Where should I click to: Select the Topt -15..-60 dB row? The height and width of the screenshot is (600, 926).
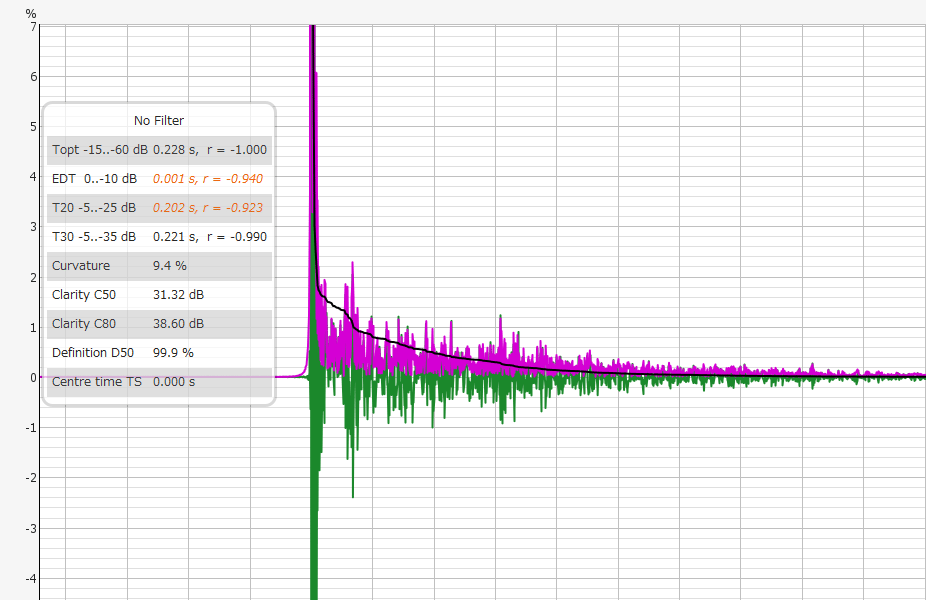159,150
